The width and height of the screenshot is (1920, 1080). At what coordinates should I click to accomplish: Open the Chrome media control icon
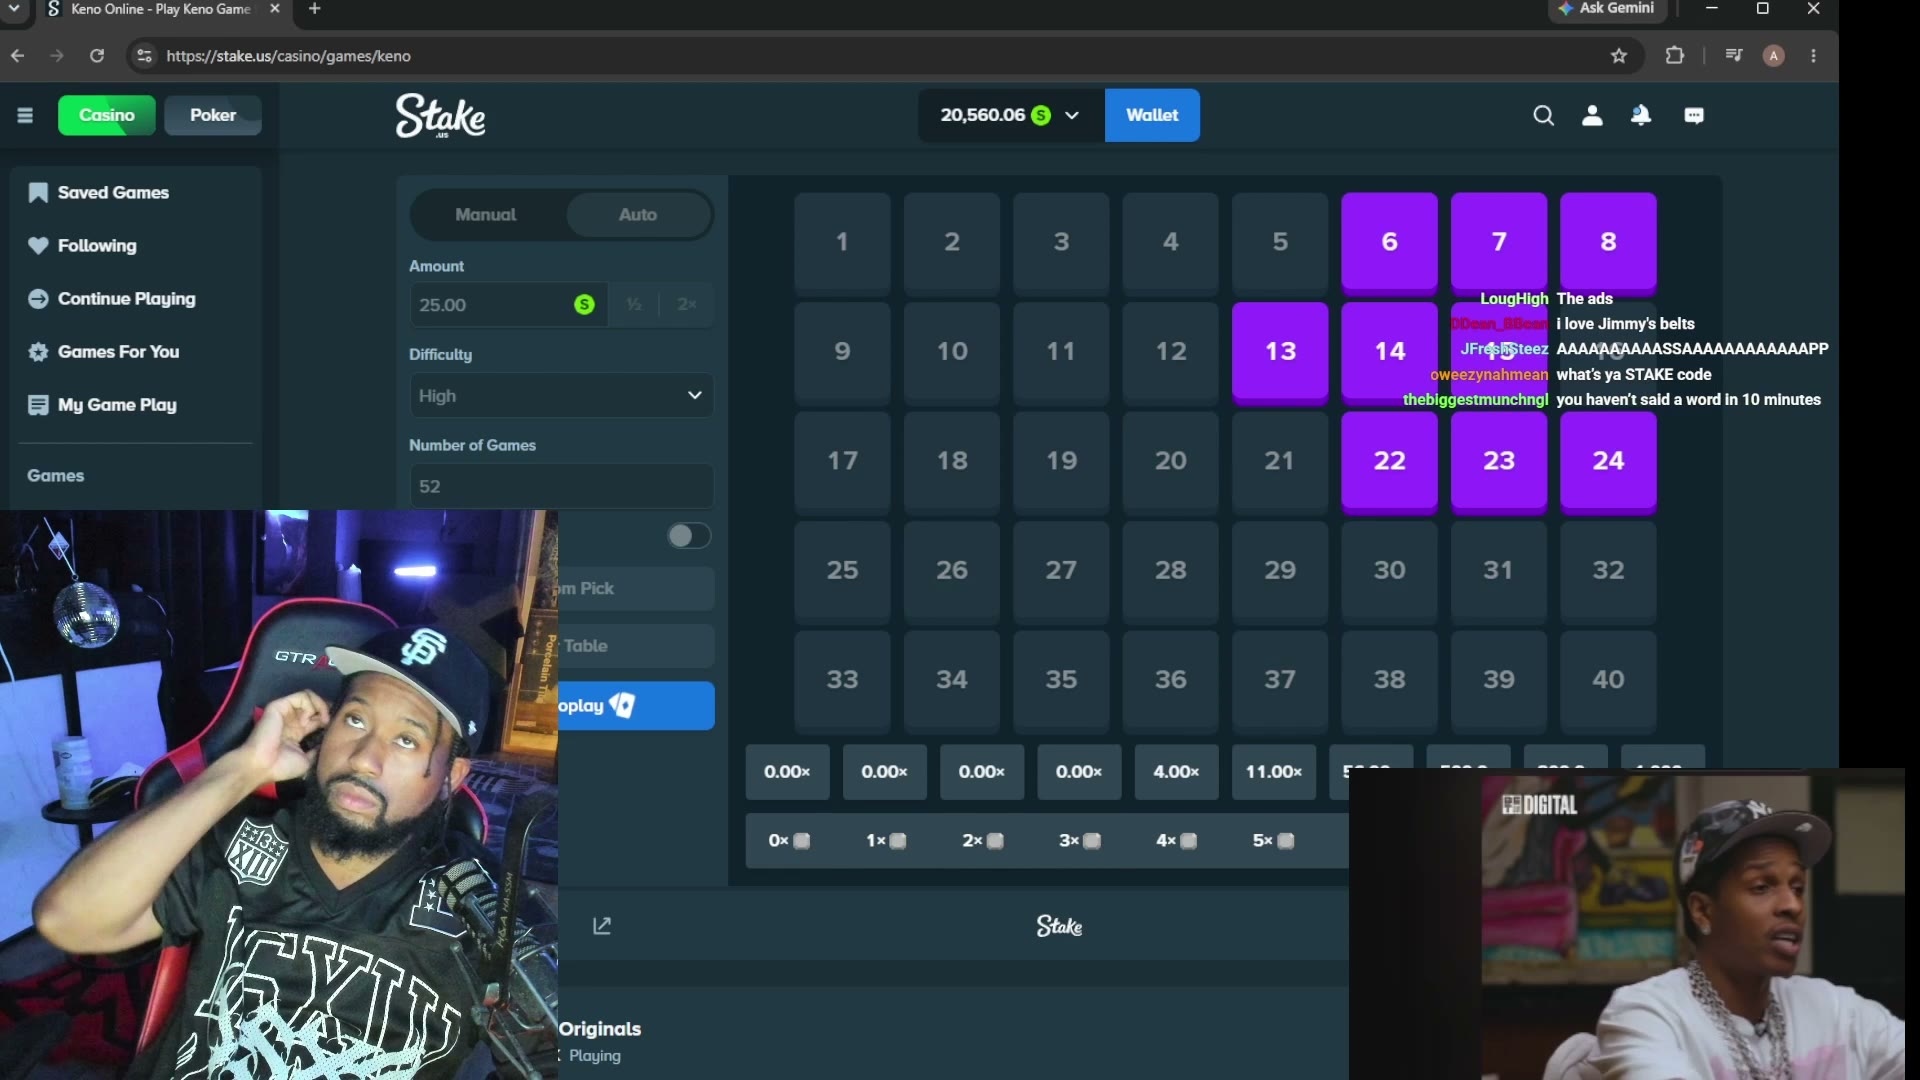[x=1734, y=56]
